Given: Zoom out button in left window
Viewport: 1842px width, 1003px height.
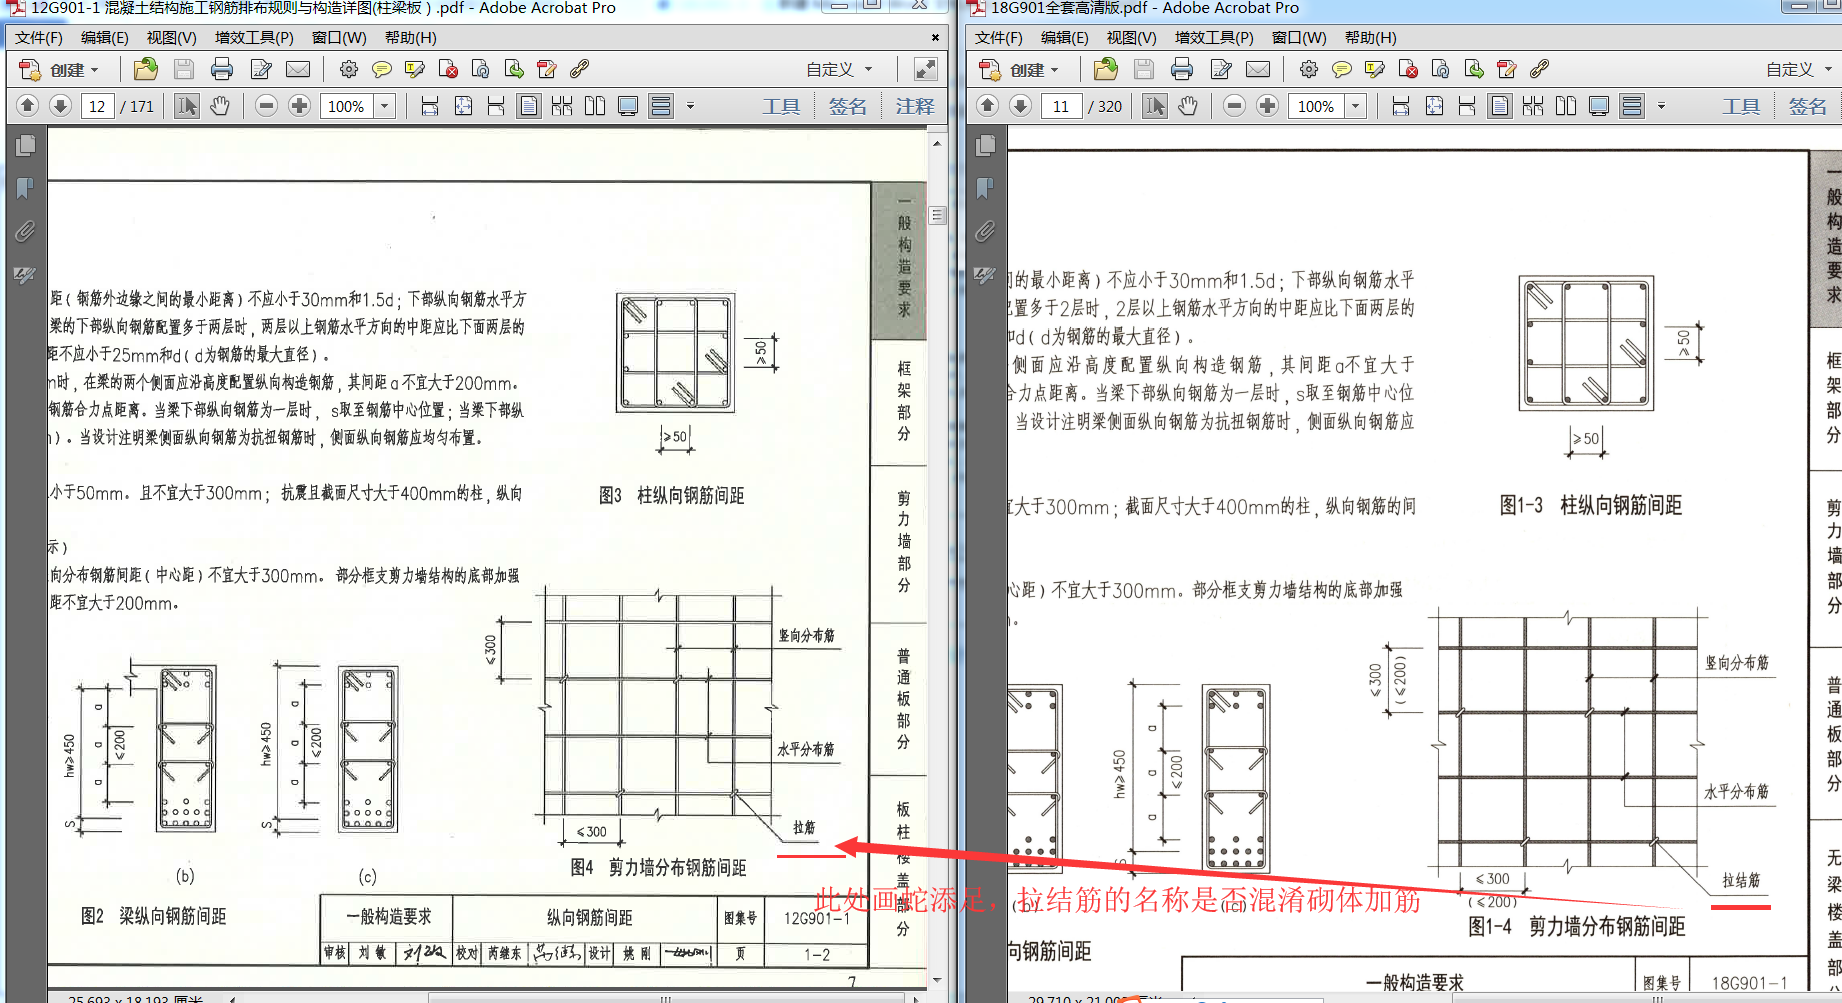Looking at the screenshot, I should click(266, 105).
